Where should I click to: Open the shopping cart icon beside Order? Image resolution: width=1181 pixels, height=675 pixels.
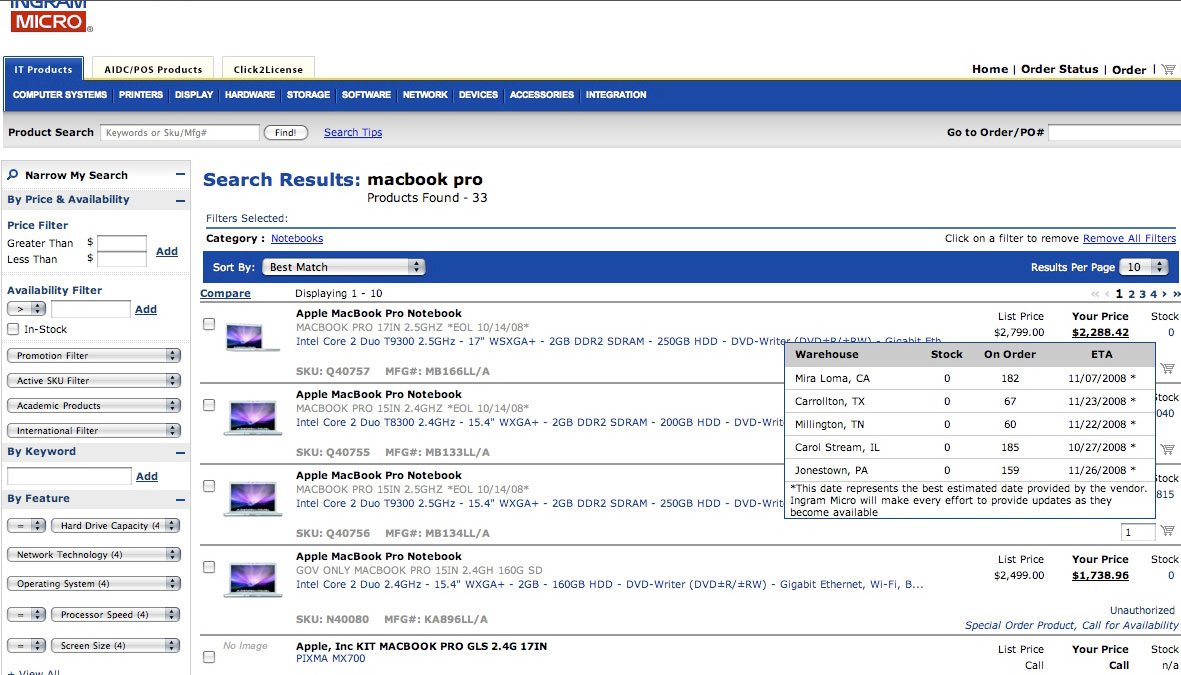click(x=1168, y=69)
